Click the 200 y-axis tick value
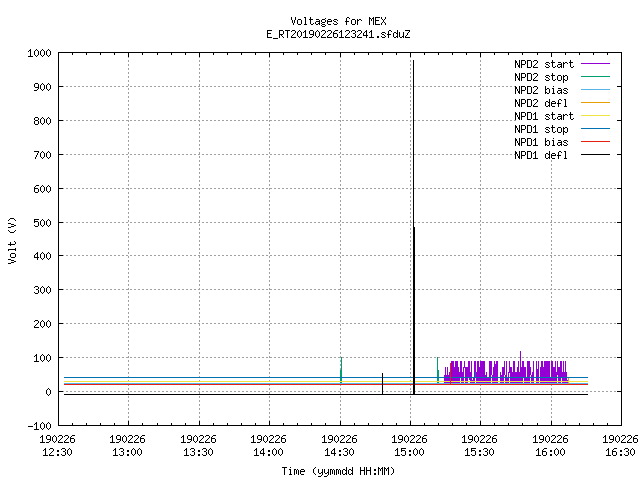 click(42, 324)
